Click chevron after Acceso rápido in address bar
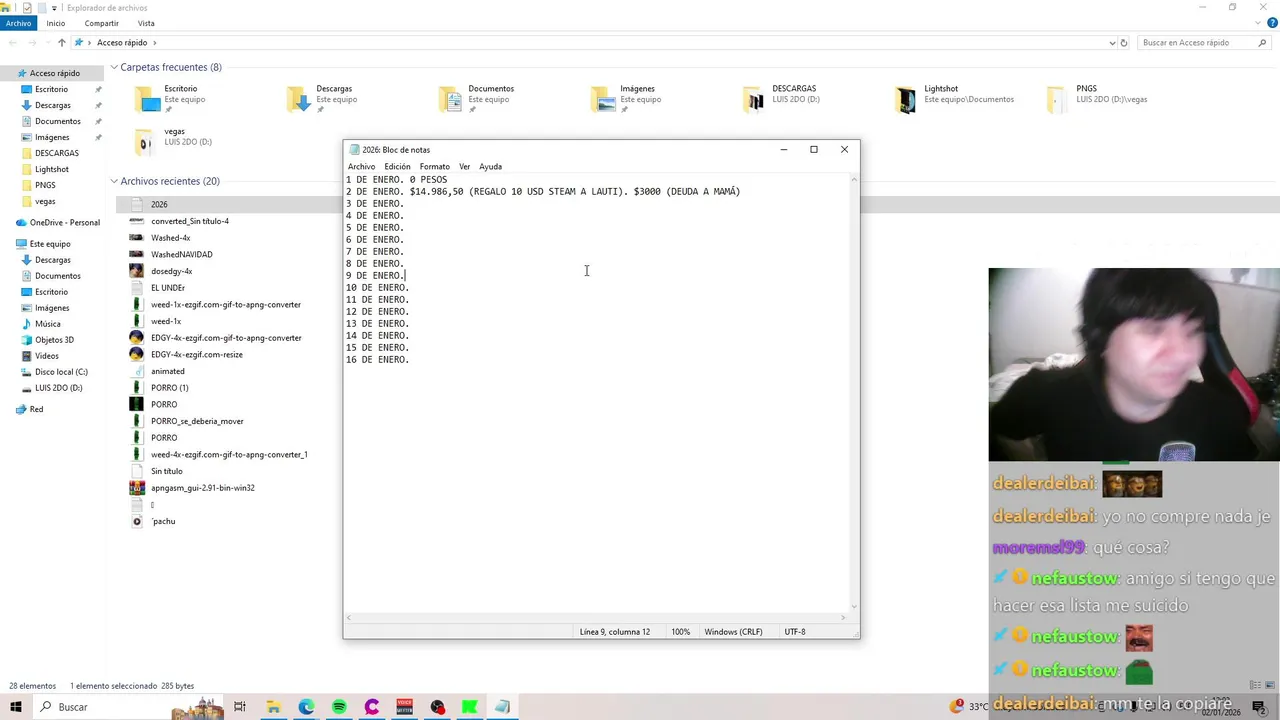This screenshot has height=720, width=1280. [x=155, y=43]
